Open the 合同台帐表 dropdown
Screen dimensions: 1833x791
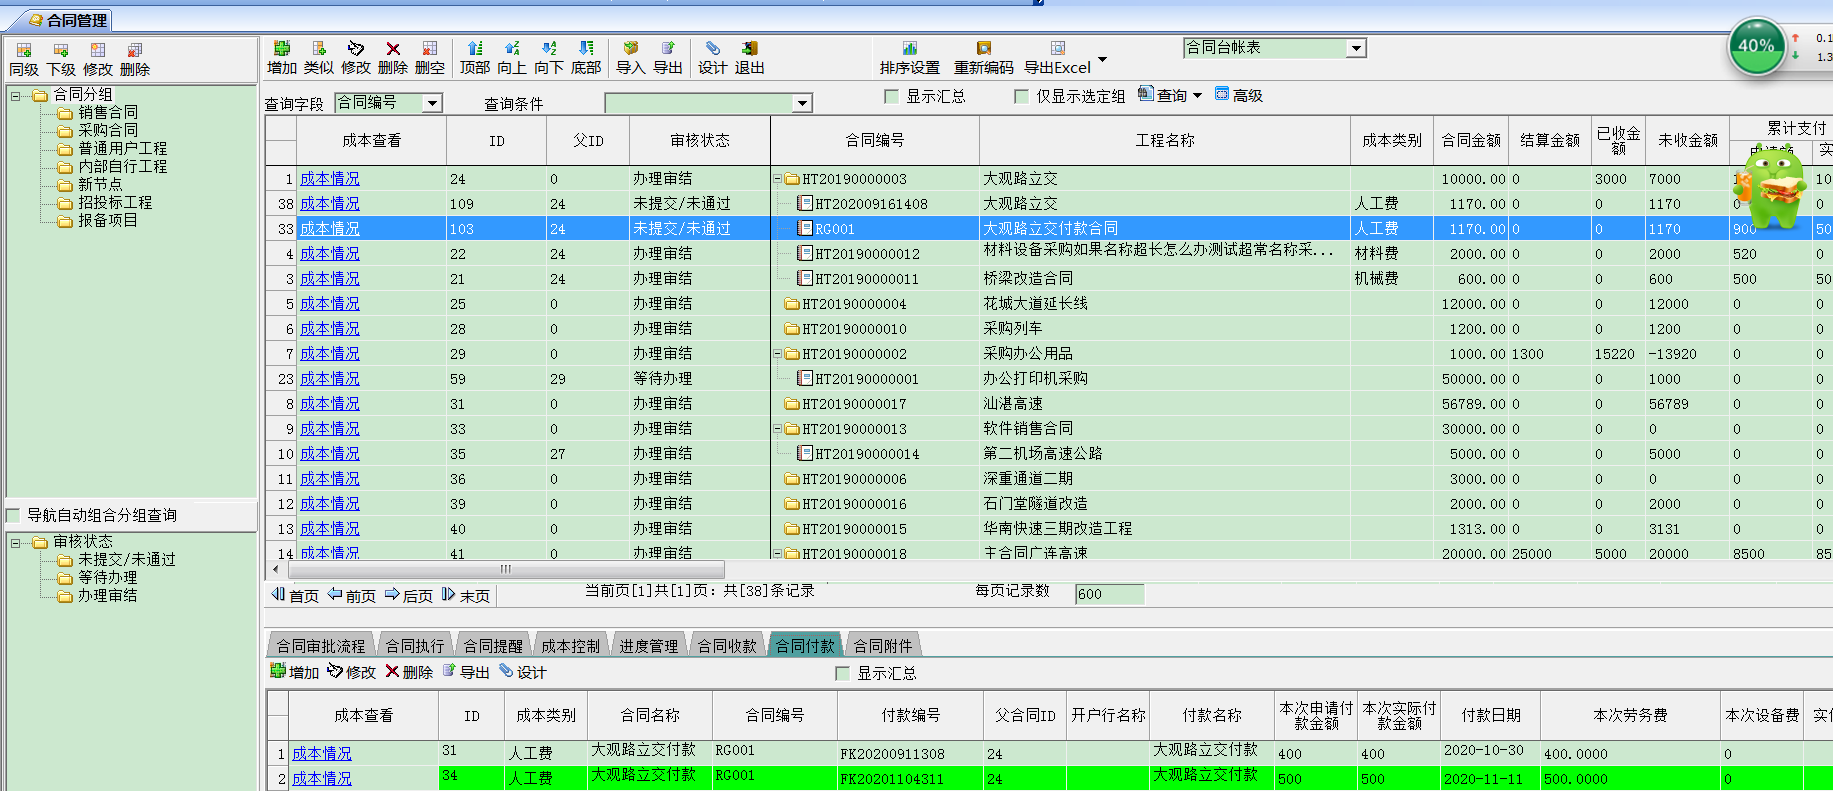(x=1356, y=48)
